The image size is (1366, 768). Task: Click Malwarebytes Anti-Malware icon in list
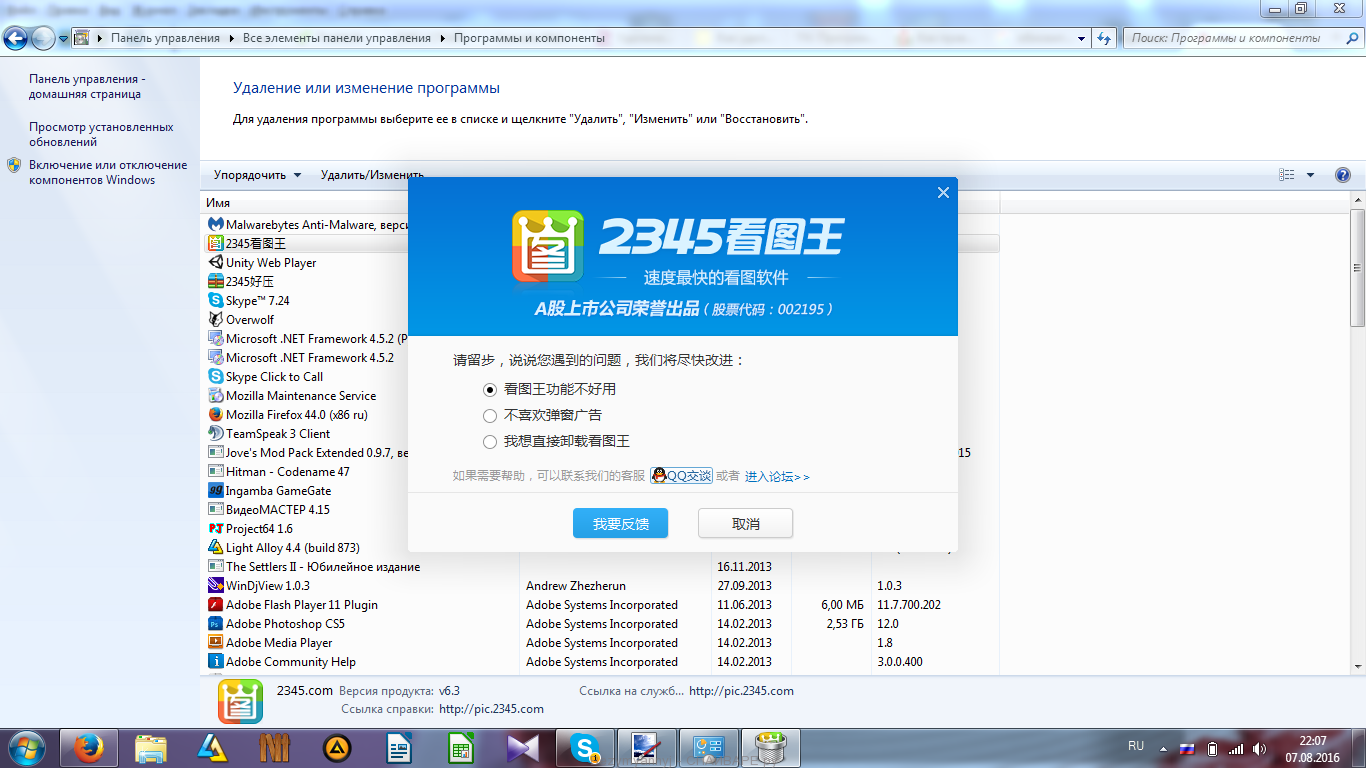[215, 225]
